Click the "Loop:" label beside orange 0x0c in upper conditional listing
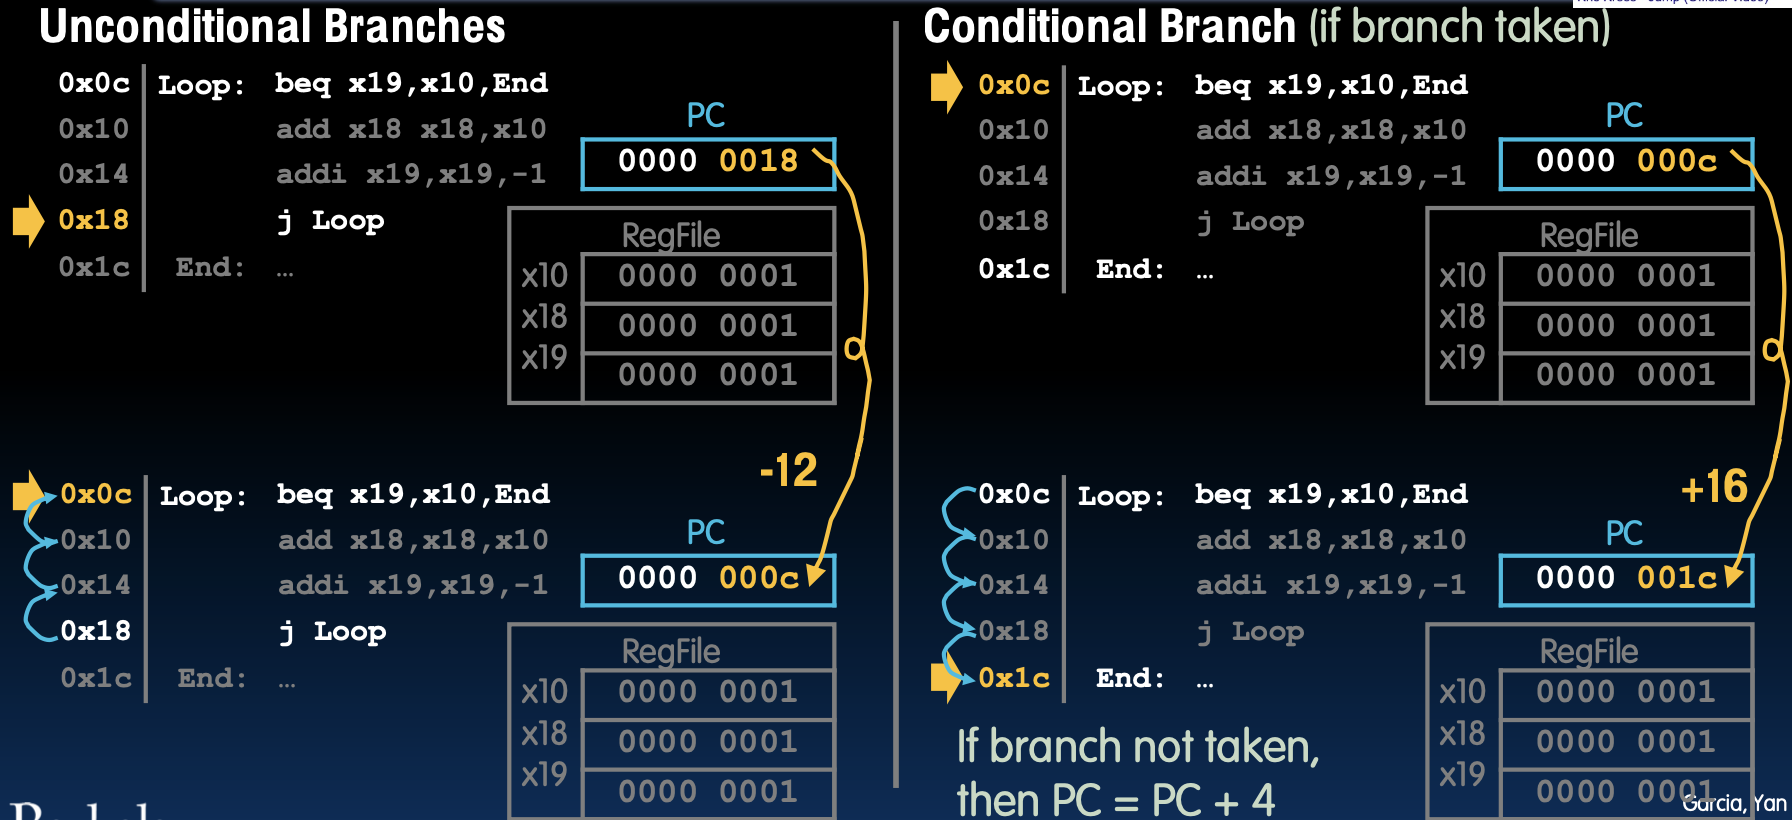This screenshot has height=820, width=1792. [1121, 87]
